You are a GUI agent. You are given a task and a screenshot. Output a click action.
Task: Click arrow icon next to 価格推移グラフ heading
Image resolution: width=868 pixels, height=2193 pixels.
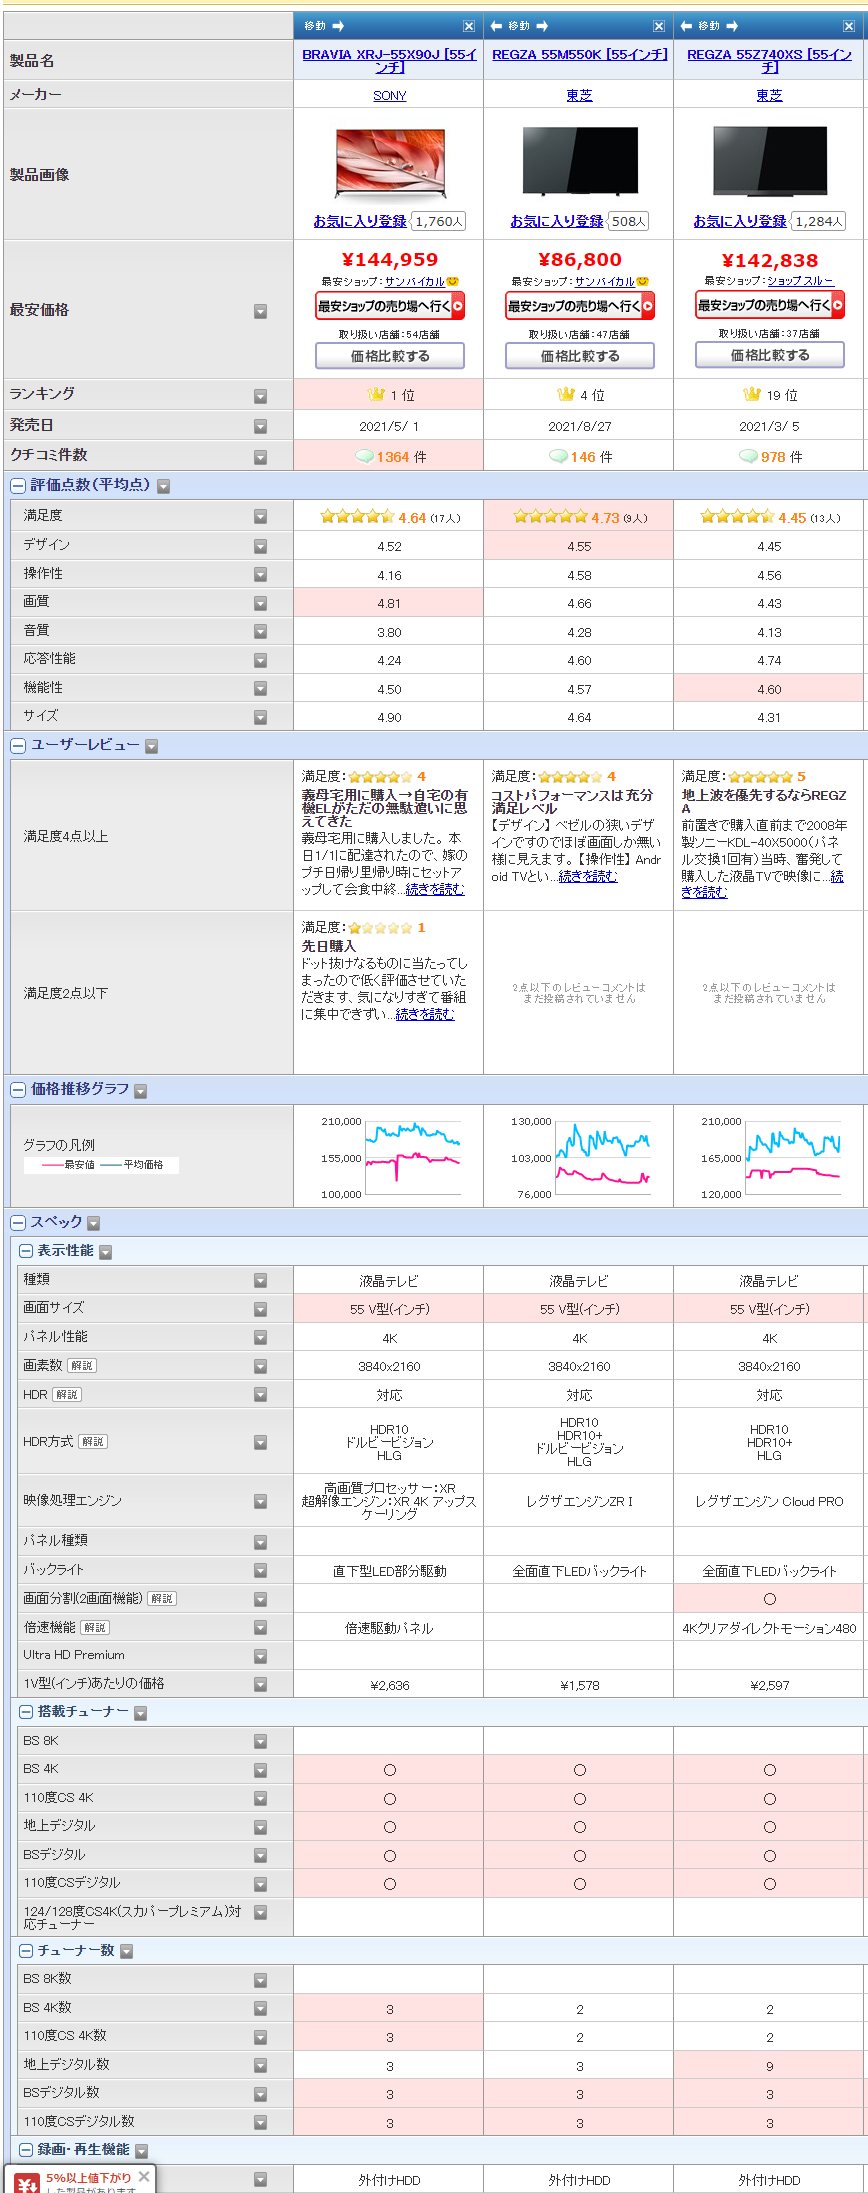click(x=141, y=1091)
